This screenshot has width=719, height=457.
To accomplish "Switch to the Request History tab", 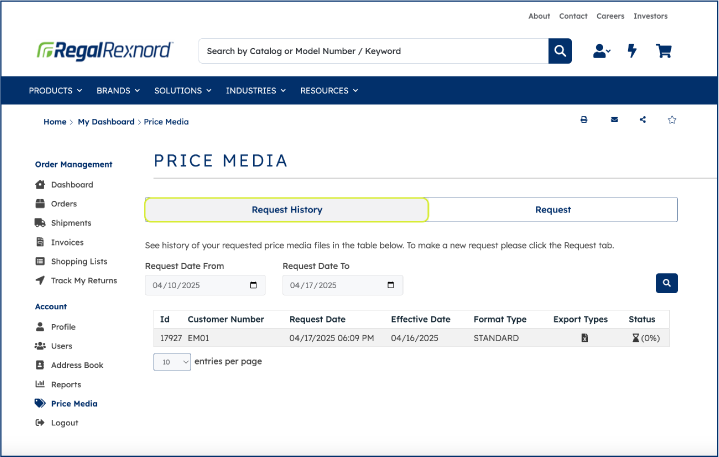I will coord(287,210).
